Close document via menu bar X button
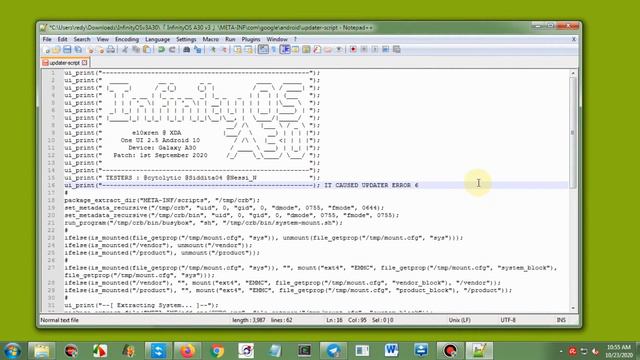 pos(573,39)
